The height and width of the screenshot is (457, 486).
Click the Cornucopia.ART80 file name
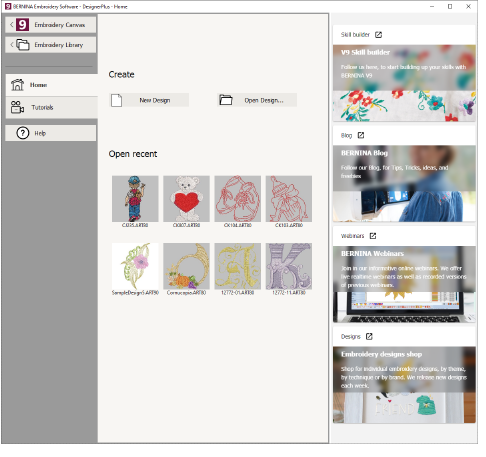[x=186, y=293]
